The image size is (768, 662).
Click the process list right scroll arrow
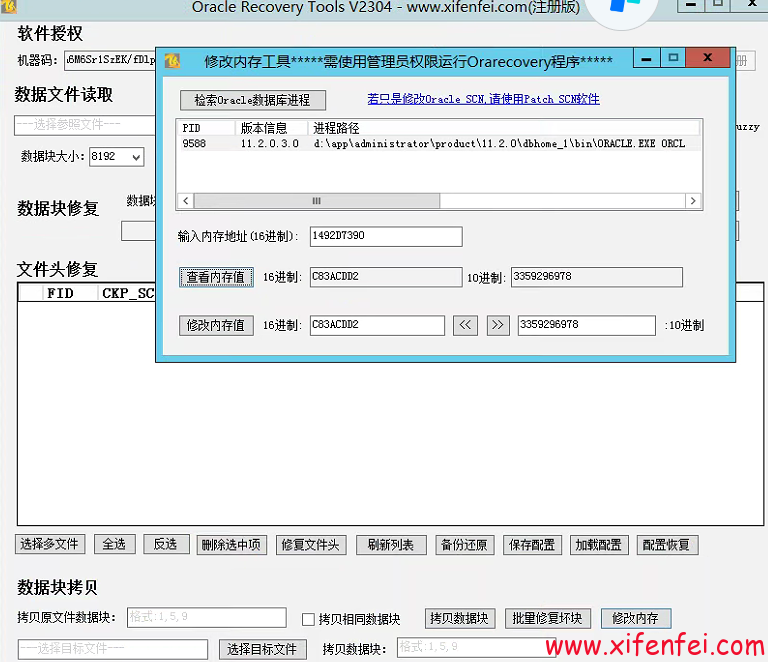[x=693, y=201]
